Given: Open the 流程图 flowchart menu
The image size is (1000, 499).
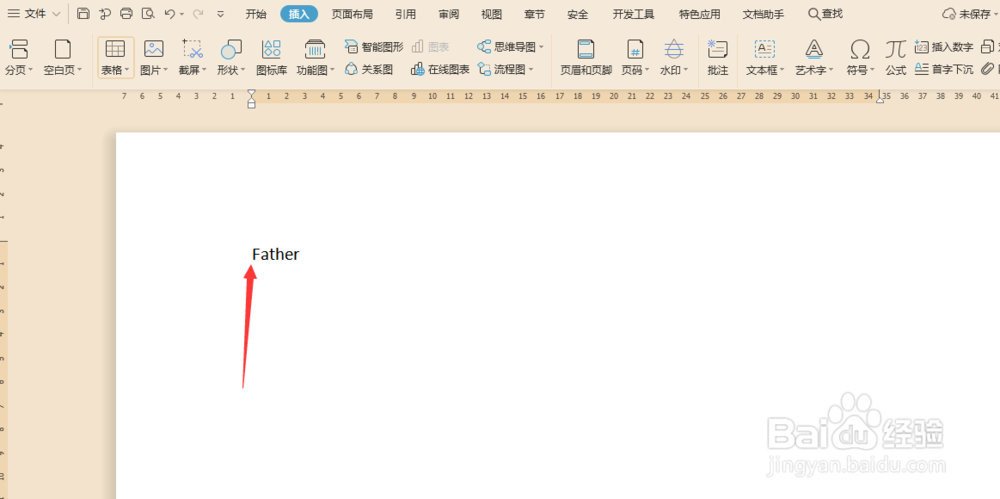Looking at the screenshot, I should pyautogui.click(x=505, y=69).
